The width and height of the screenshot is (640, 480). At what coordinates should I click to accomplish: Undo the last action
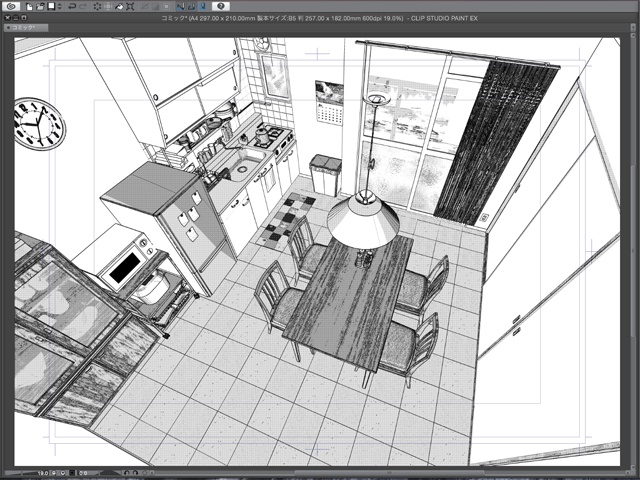(72, 7)
